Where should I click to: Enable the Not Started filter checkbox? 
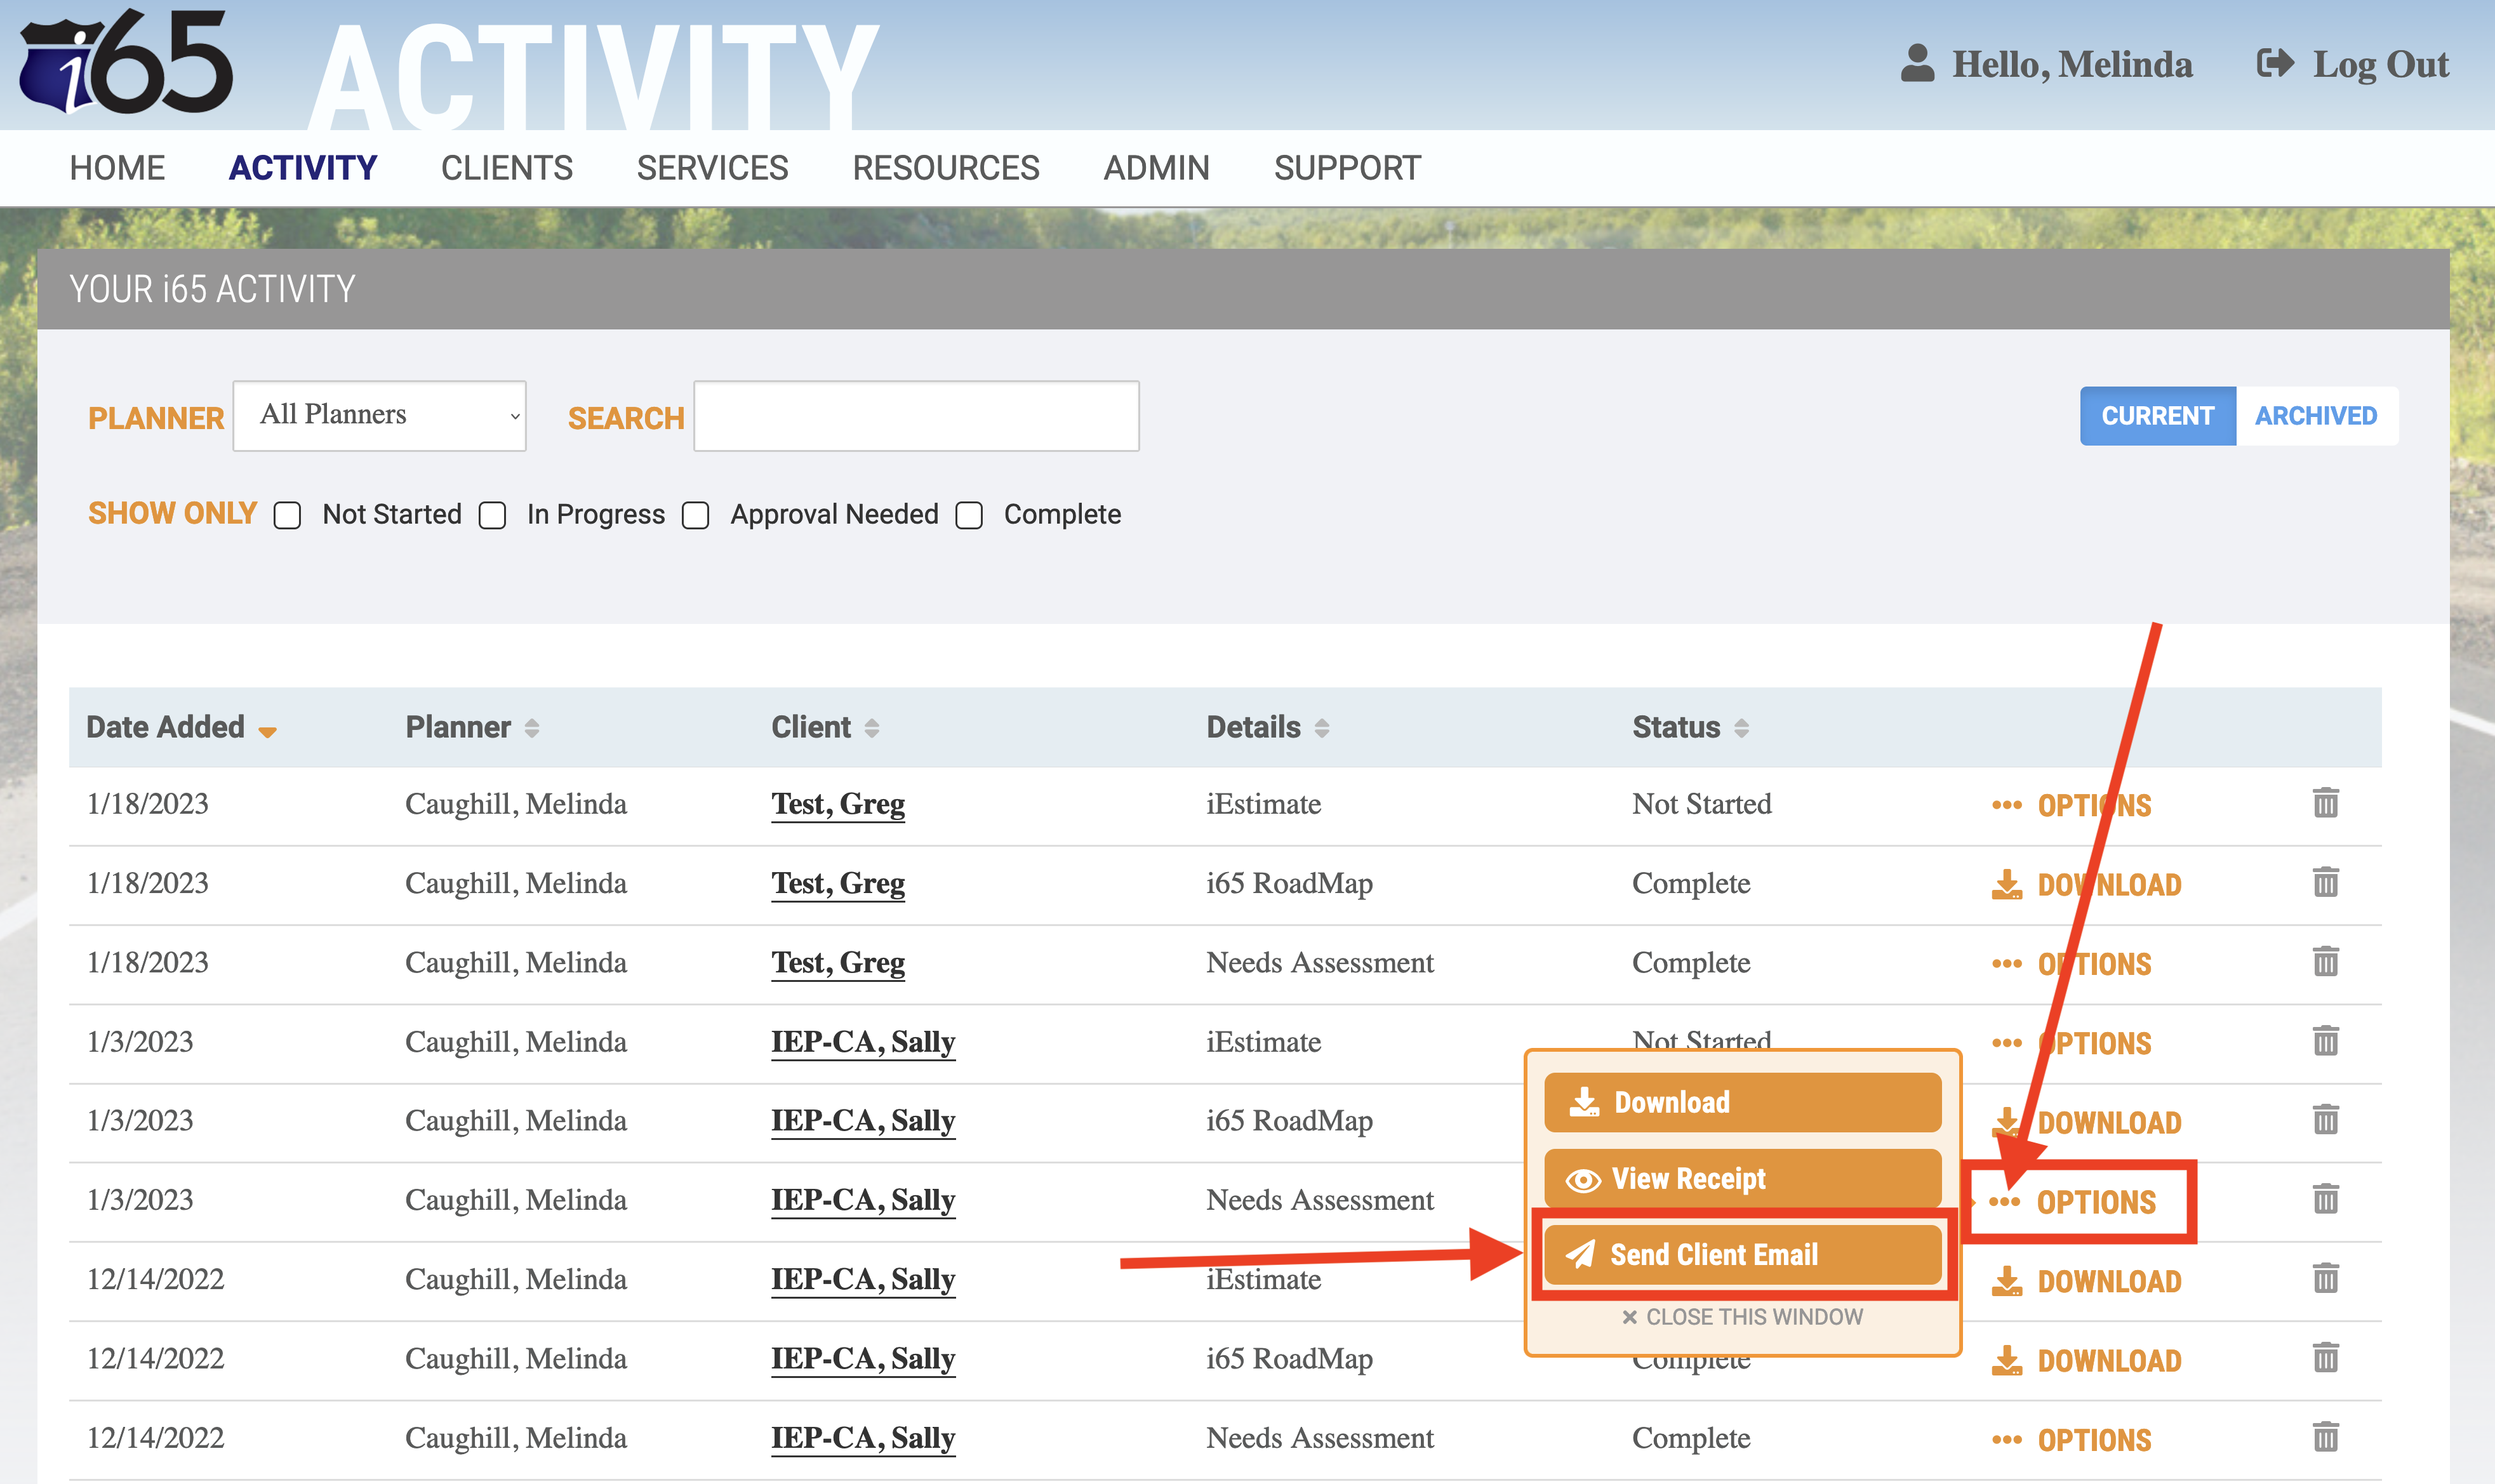[287, 515]
